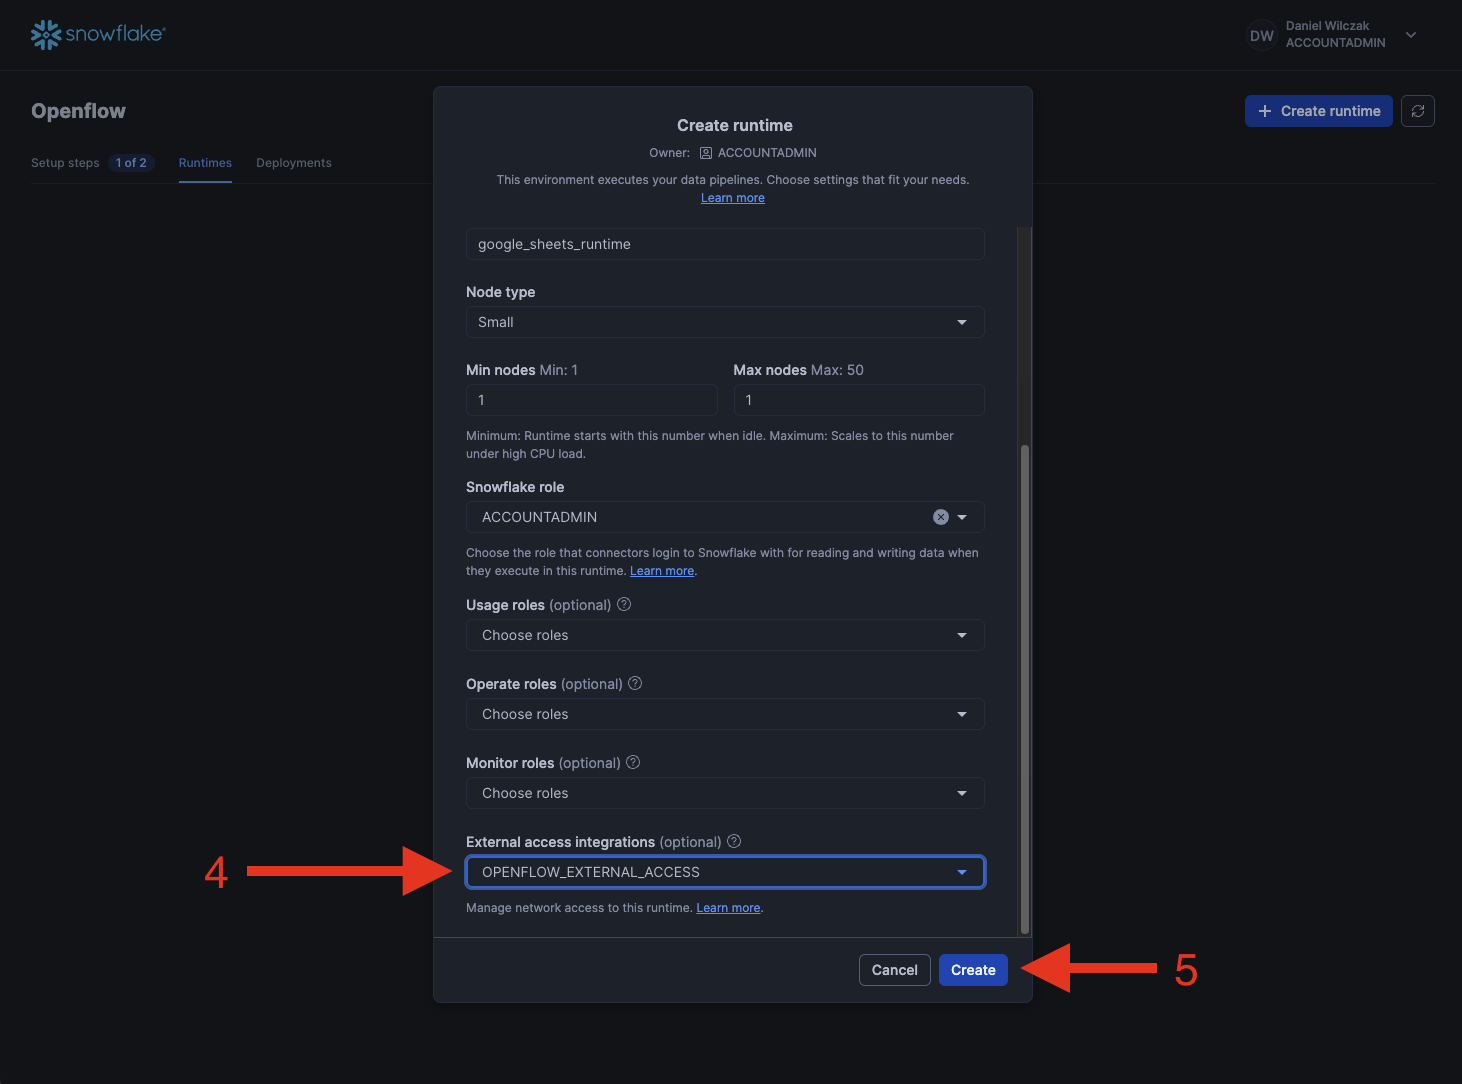Open the External access integrations dropdown
The height and width of the screenshot is (1084, 1462).
(725, 872)
